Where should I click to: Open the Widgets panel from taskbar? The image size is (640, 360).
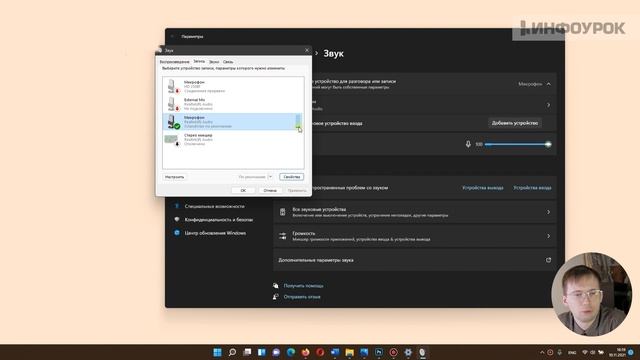click(262, 352)
